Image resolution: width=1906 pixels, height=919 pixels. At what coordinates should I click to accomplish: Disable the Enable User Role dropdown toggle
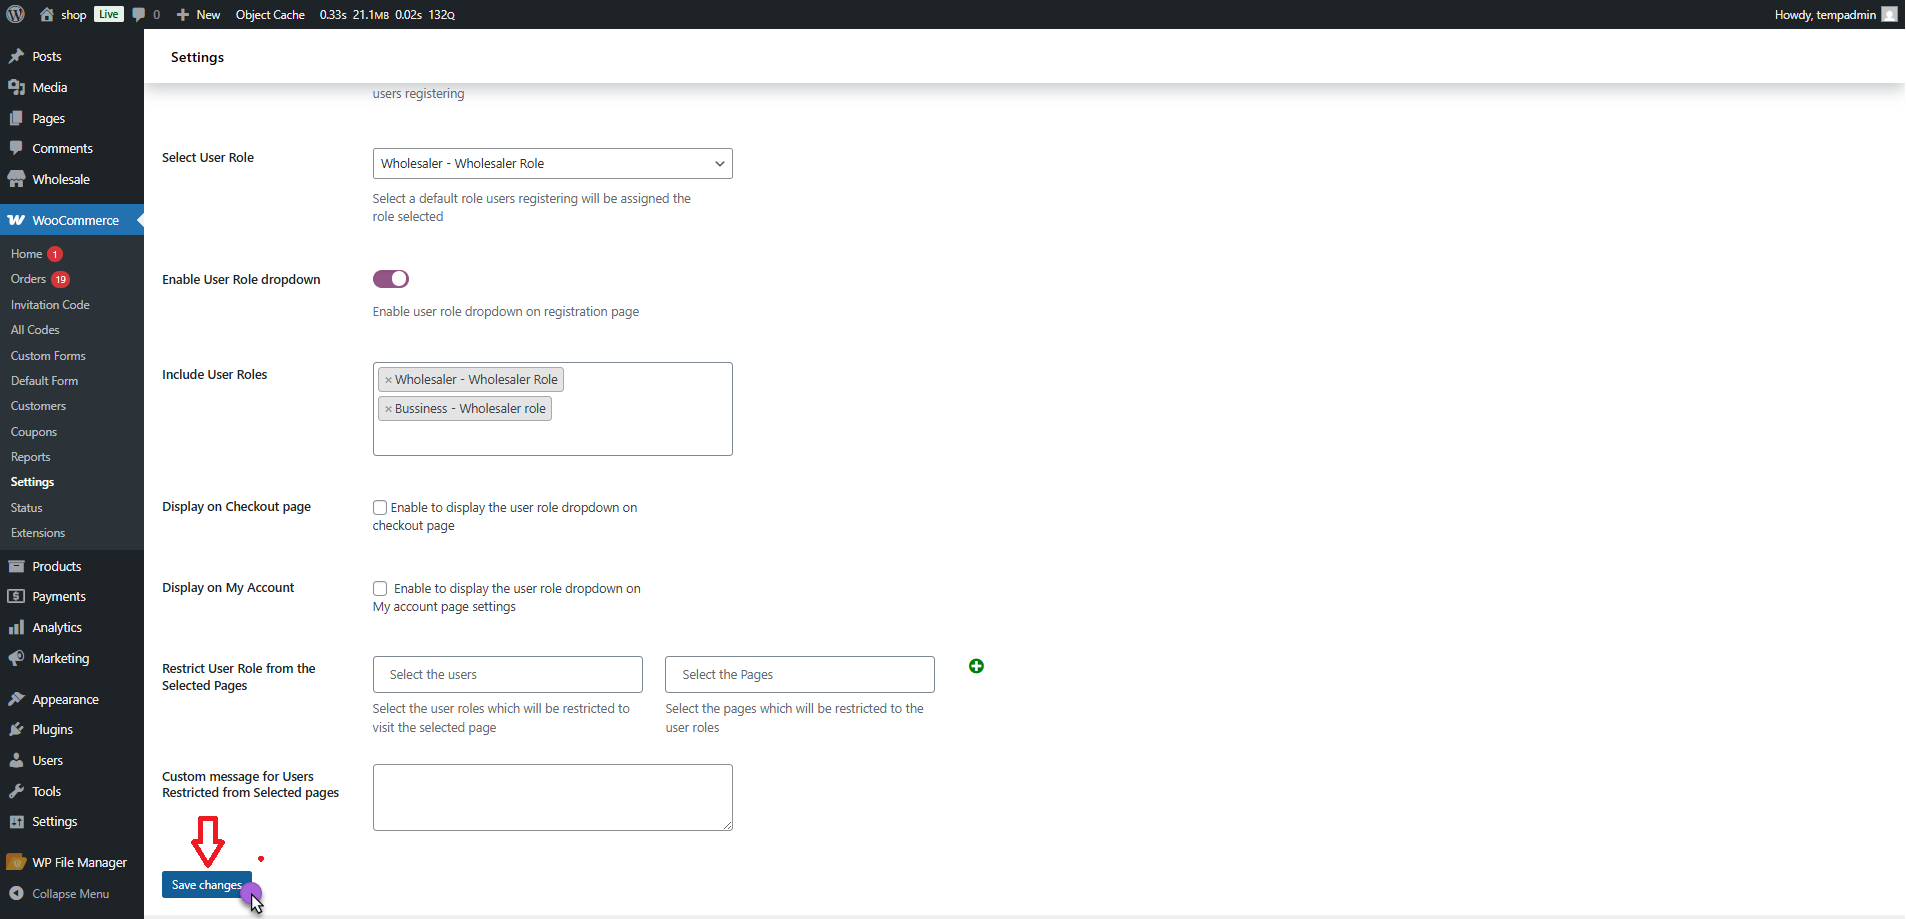coord(390,279)
